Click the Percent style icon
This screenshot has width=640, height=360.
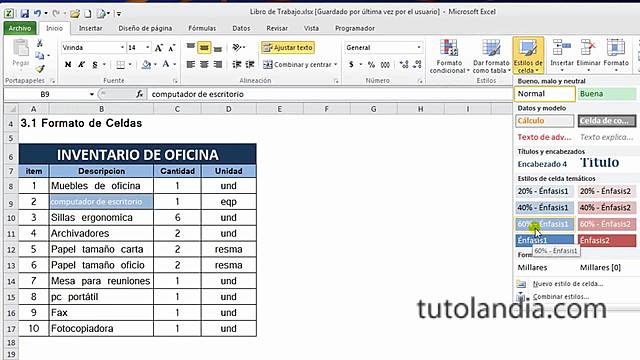coord(371,64)
